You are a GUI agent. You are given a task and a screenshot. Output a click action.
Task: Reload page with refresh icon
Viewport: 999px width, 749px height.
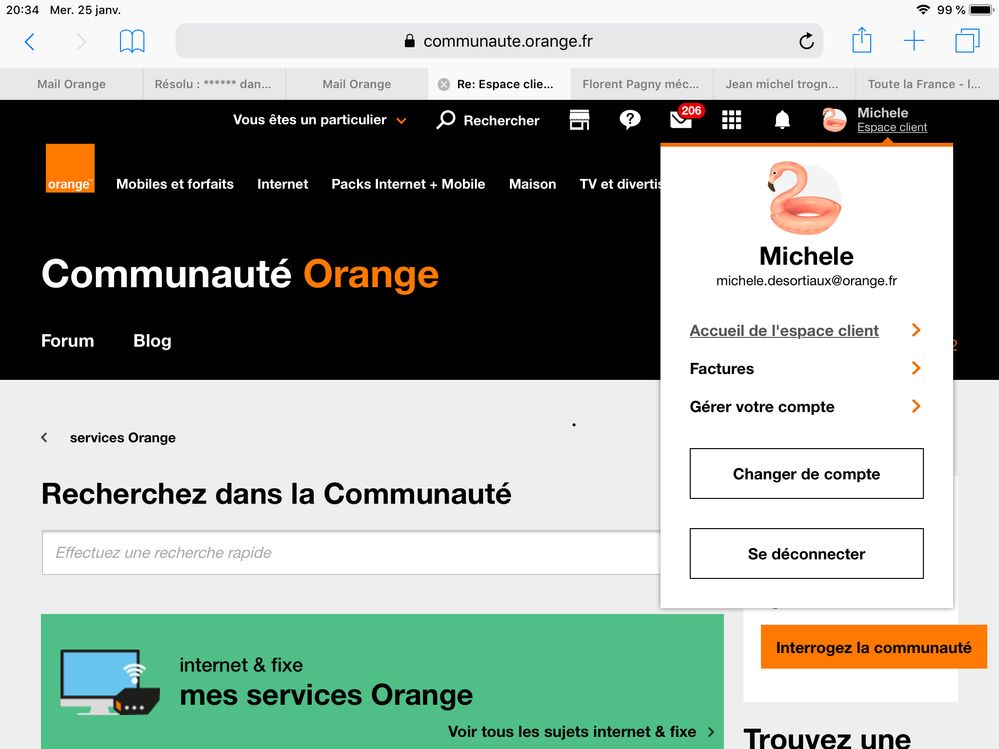(806, 41)
